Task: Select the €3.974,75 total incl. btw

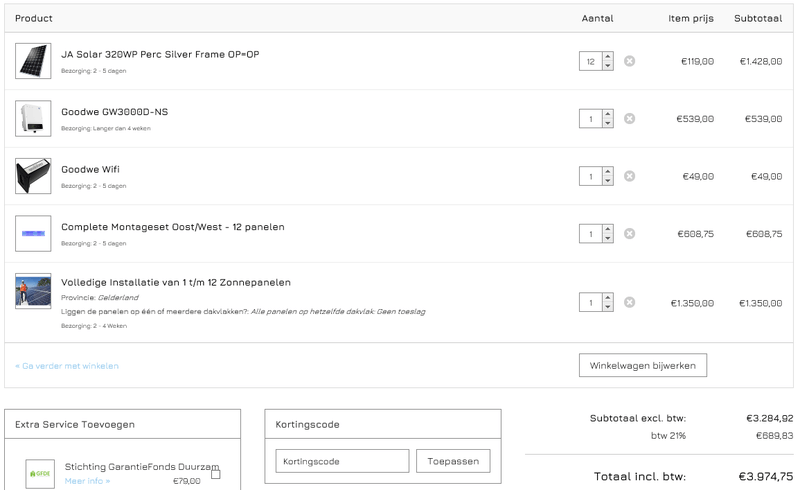Action: (766, 476)
